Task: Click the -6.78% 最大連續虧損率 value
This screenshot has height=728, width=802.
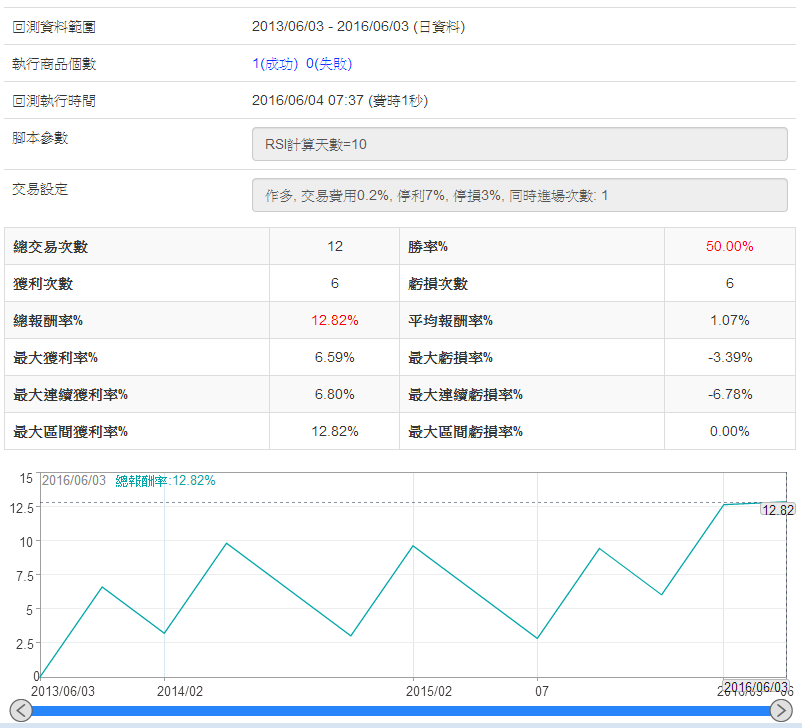Action: click(x=729, y=395)
